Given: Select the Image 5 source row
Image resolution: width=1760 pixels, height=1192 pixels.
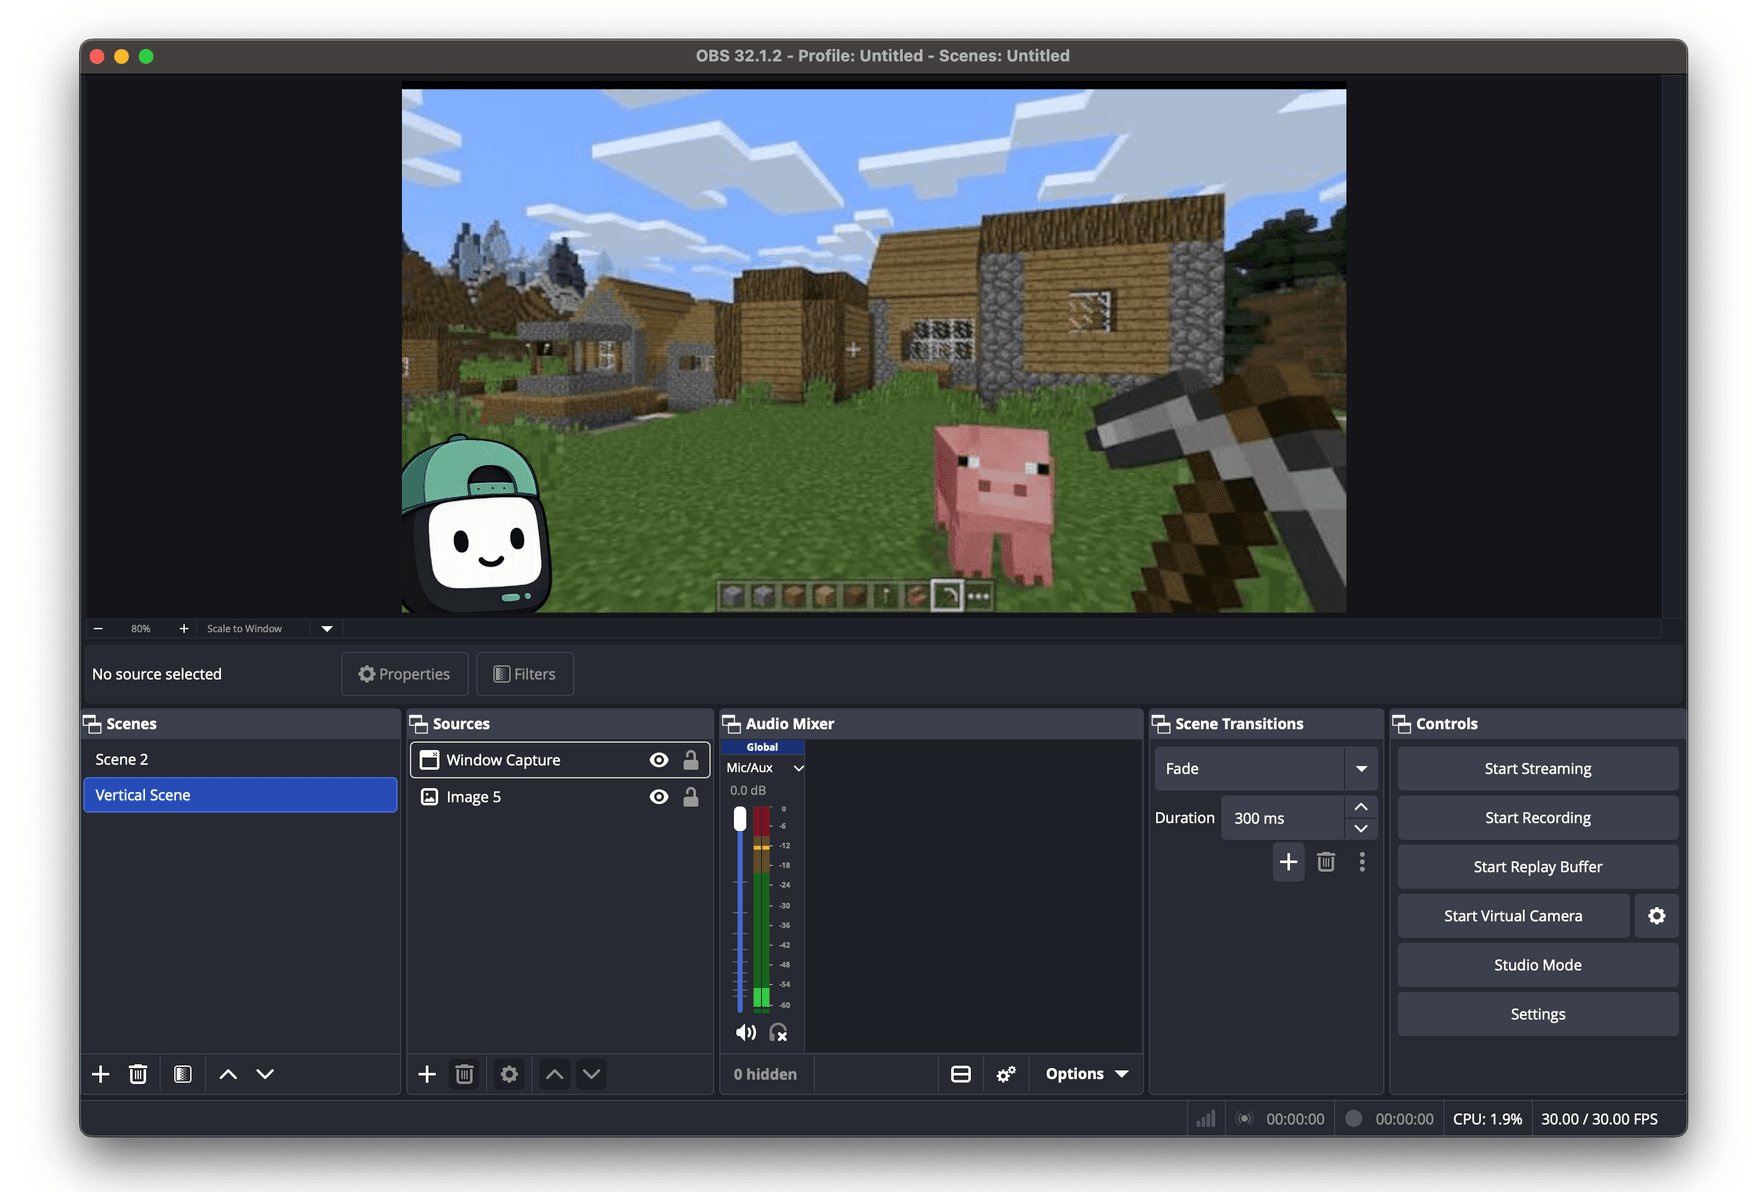Looking at the screenshot, I should click(560, 797).
